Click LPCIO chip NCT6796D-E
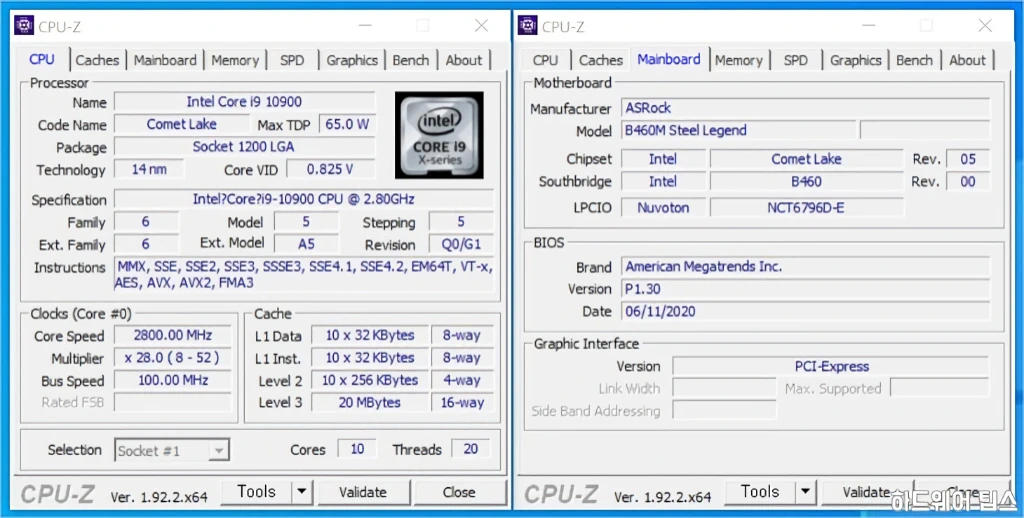This screenshot has width=1024, height=518. pyautogui.click(x=807, y=208)
